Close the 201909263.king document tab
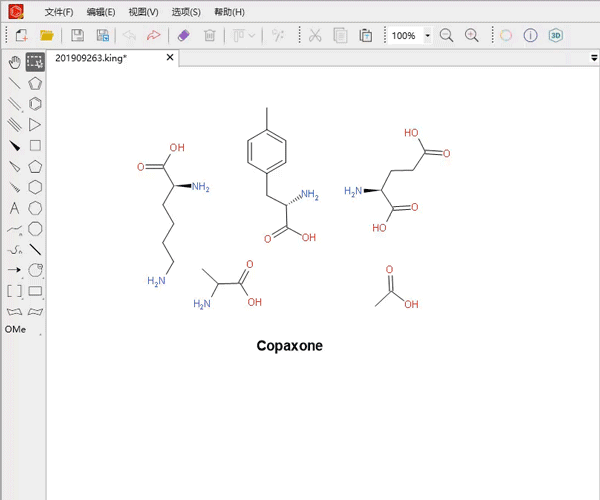 tap(170, 57)
